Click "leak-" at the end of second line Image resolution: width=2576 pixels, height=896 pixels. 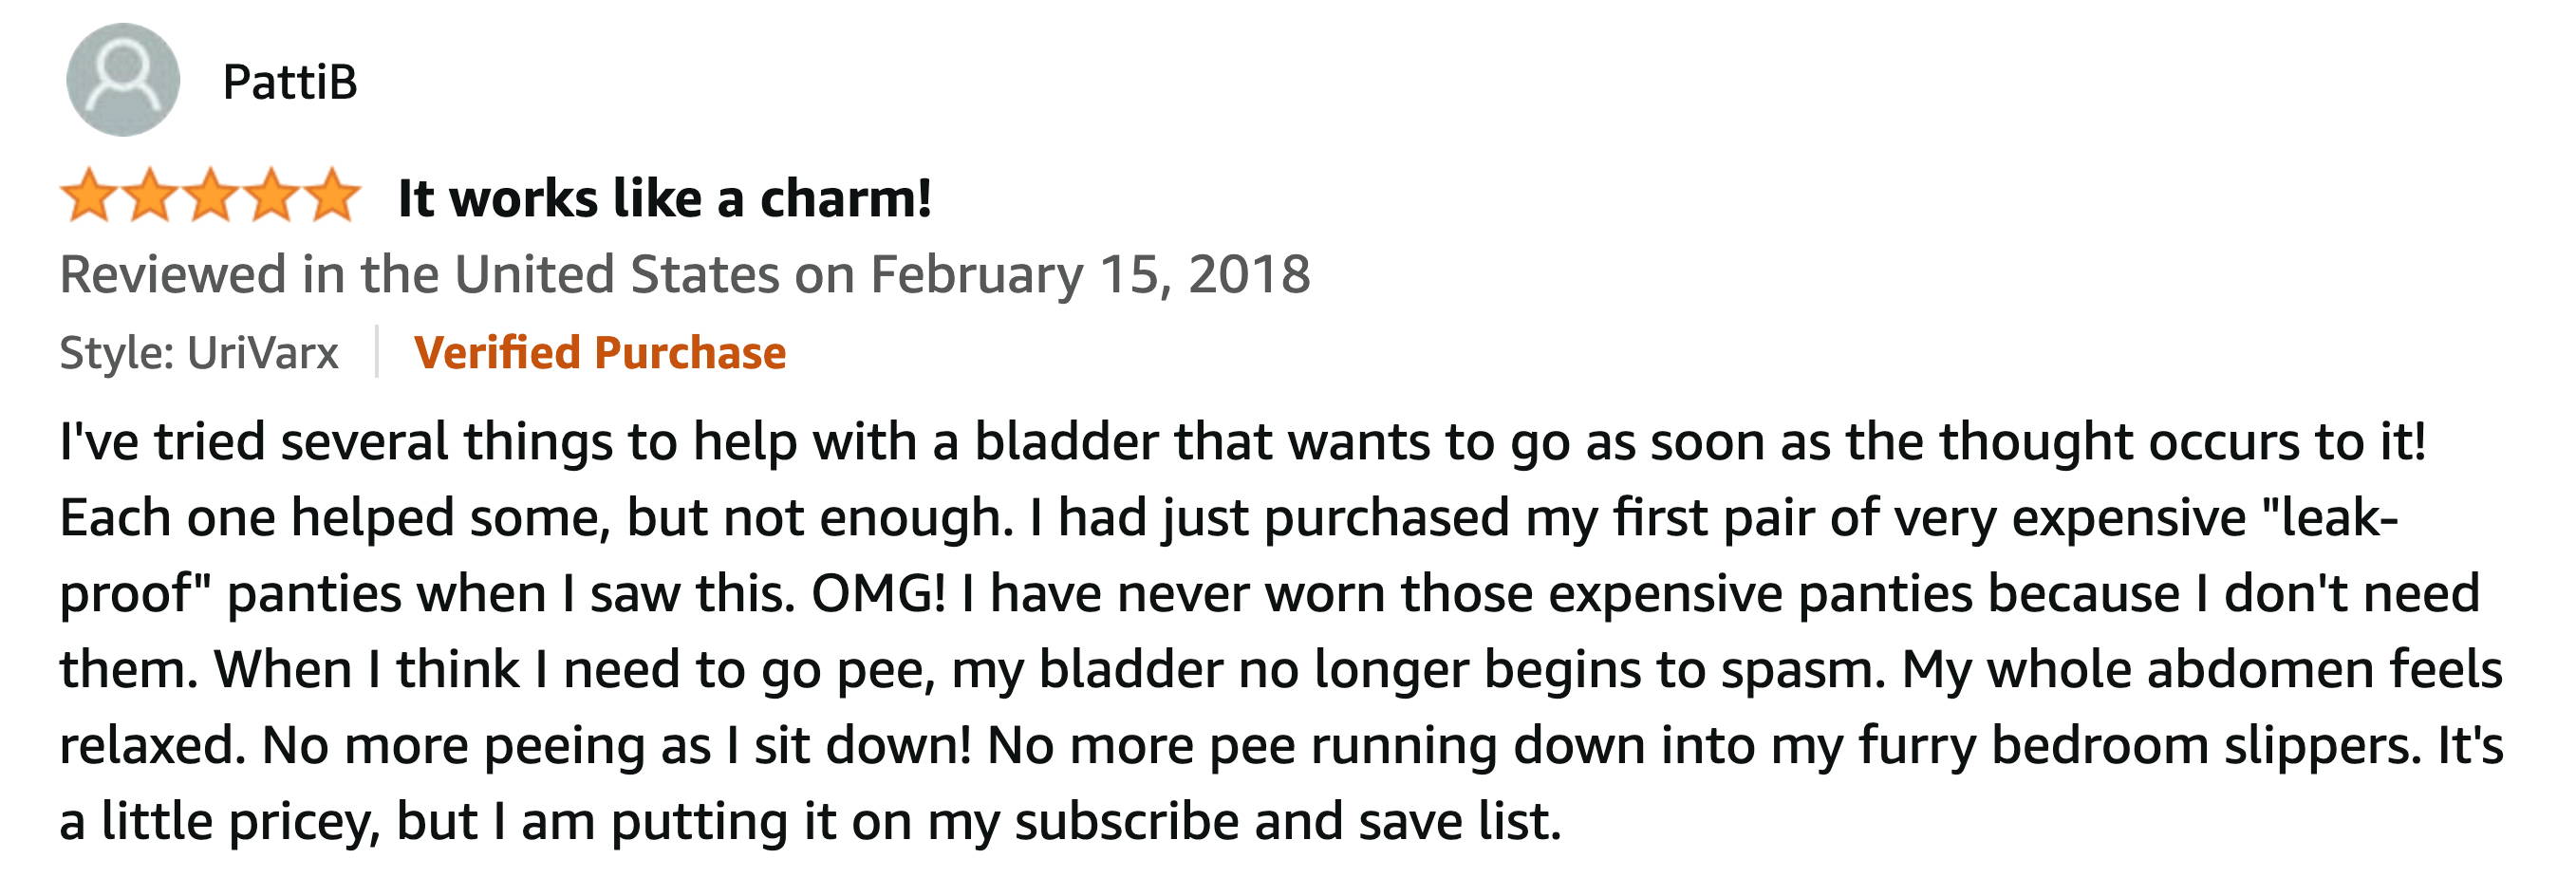[x=2330, y=517]
